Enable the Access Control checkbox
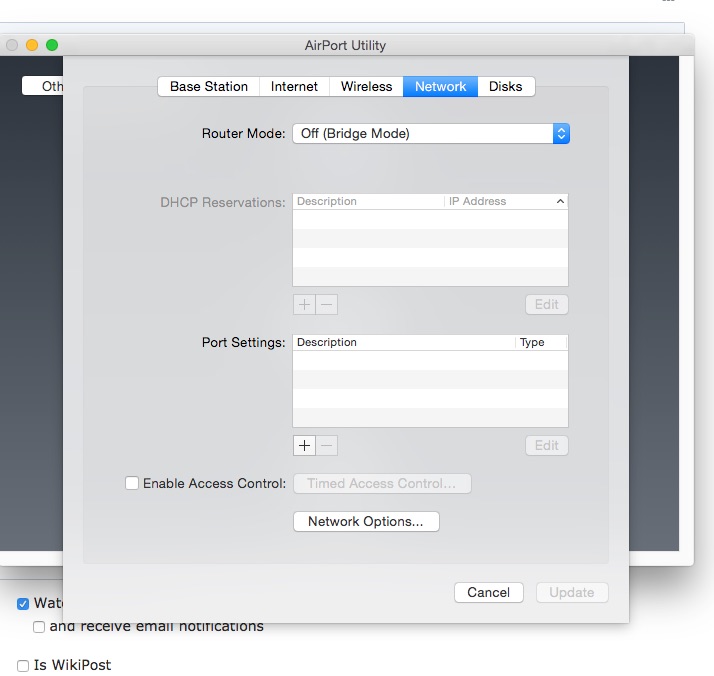Viewport: 714px width, 676px height. point(132,483)
